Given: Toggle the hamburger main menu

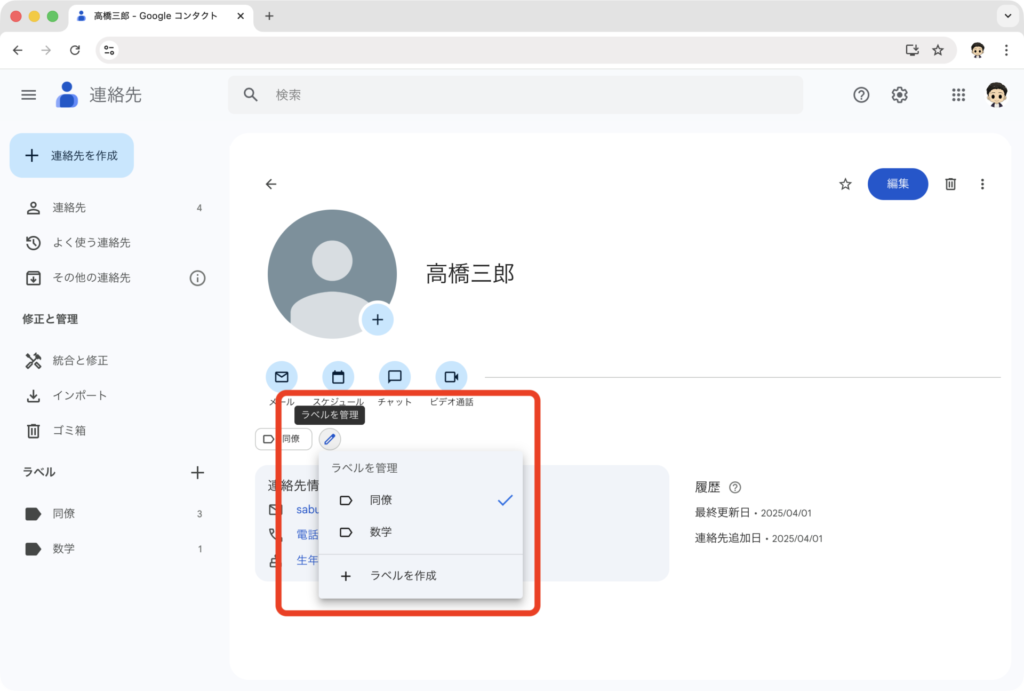Looking at the screenshot, I should click(x=29, y=95).
